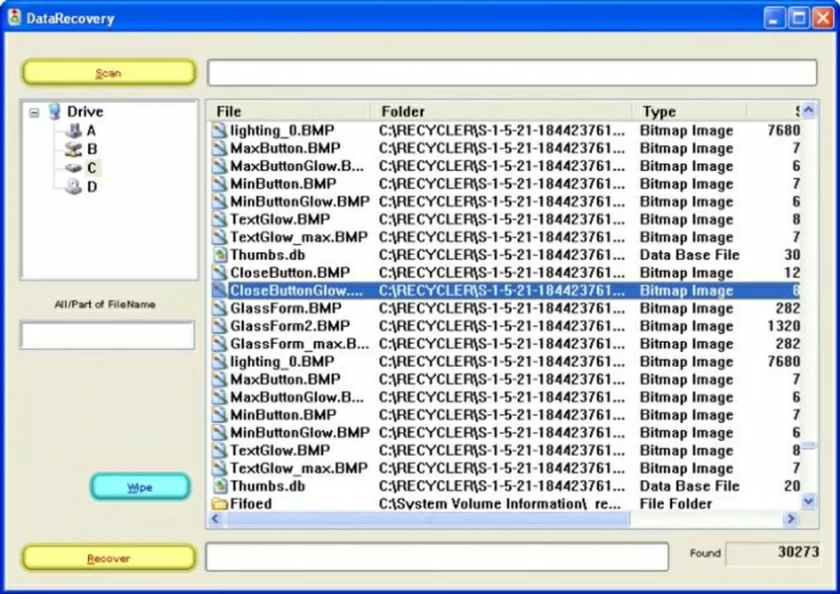Click the bitmap icon next to TextGlow.BMP
This screenshot has height=594, width=840.
click(221, 219)
